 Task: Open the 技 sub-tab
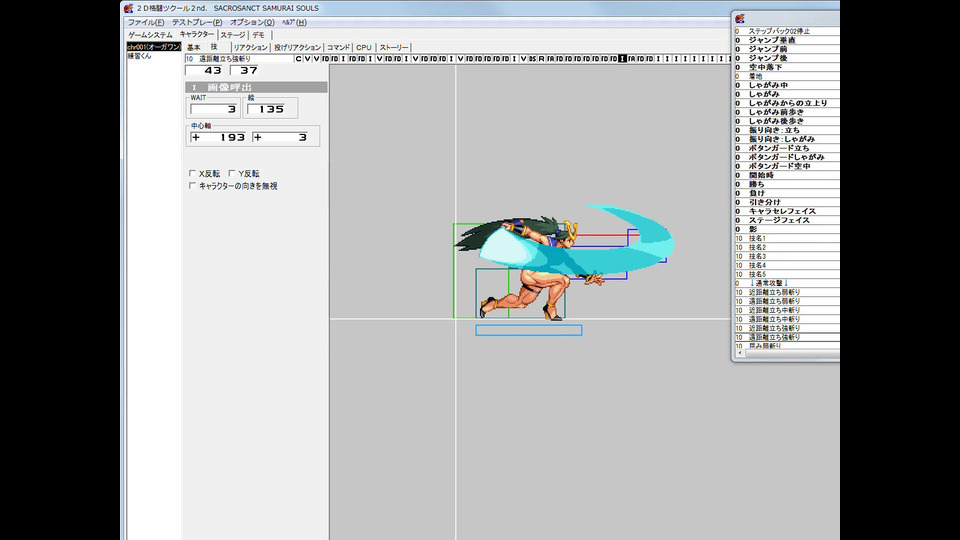(214, 47)
